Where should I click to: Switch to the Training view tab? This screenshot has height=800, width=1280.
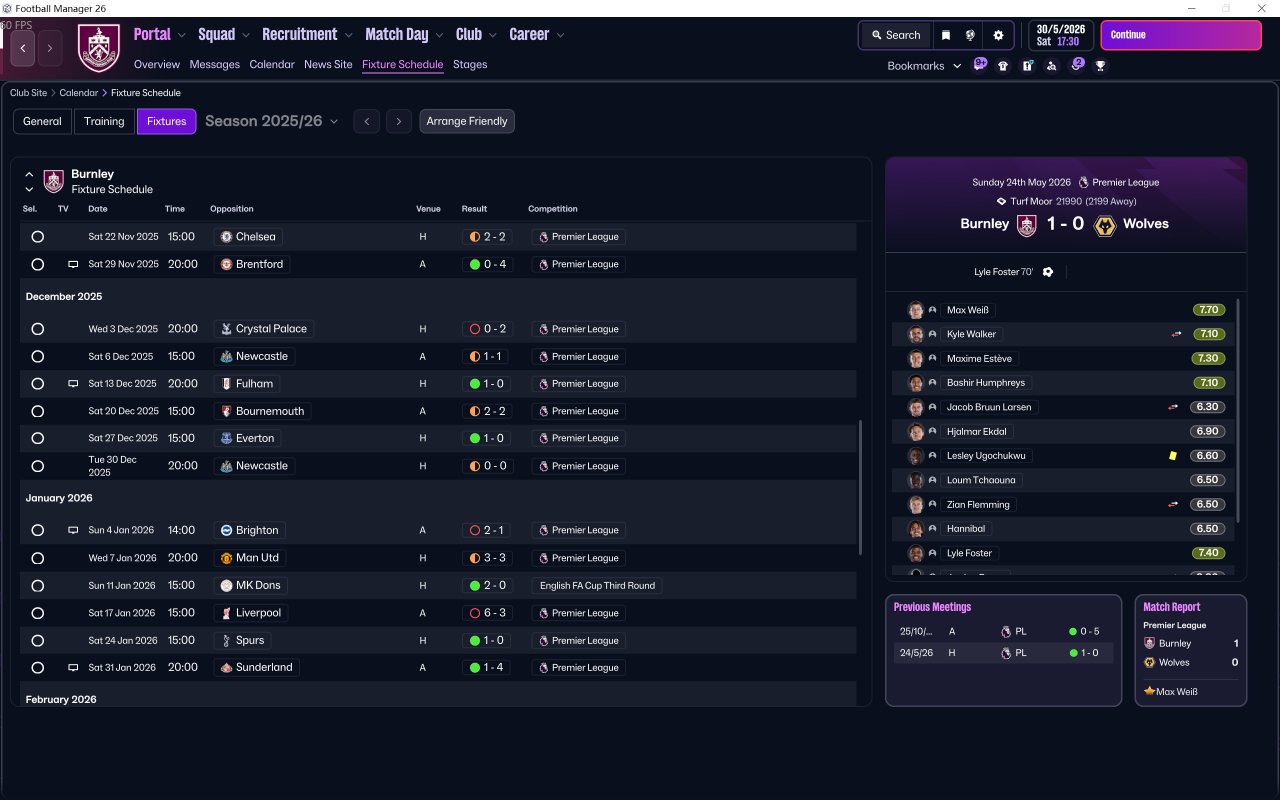[x=104, y=122]
